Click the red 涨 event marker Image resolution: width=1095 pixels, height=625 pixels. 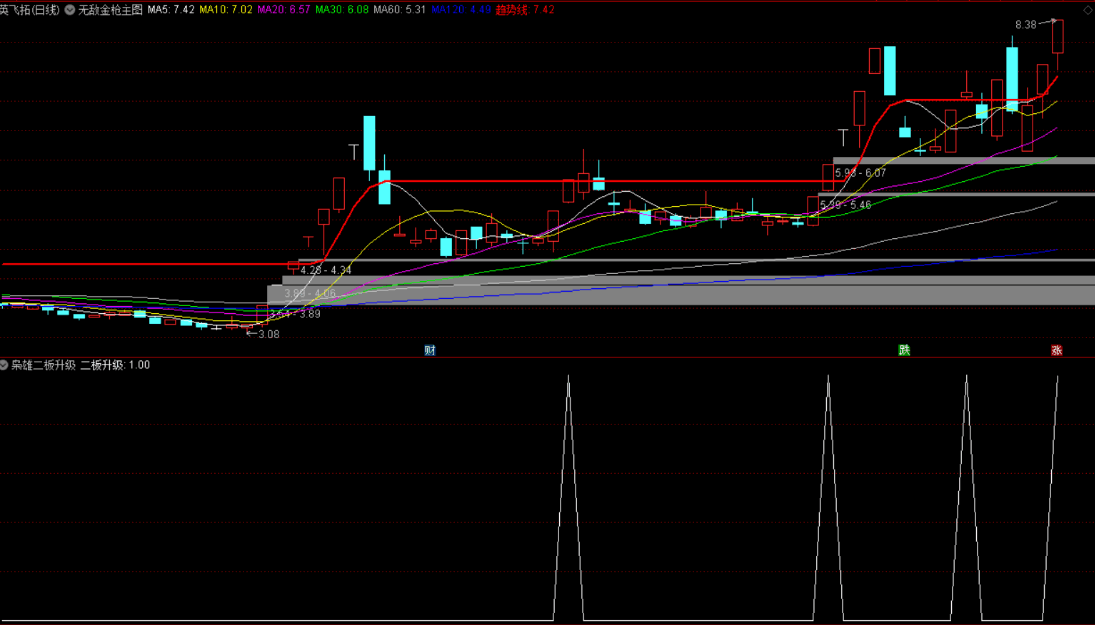tap(1057, 350)
